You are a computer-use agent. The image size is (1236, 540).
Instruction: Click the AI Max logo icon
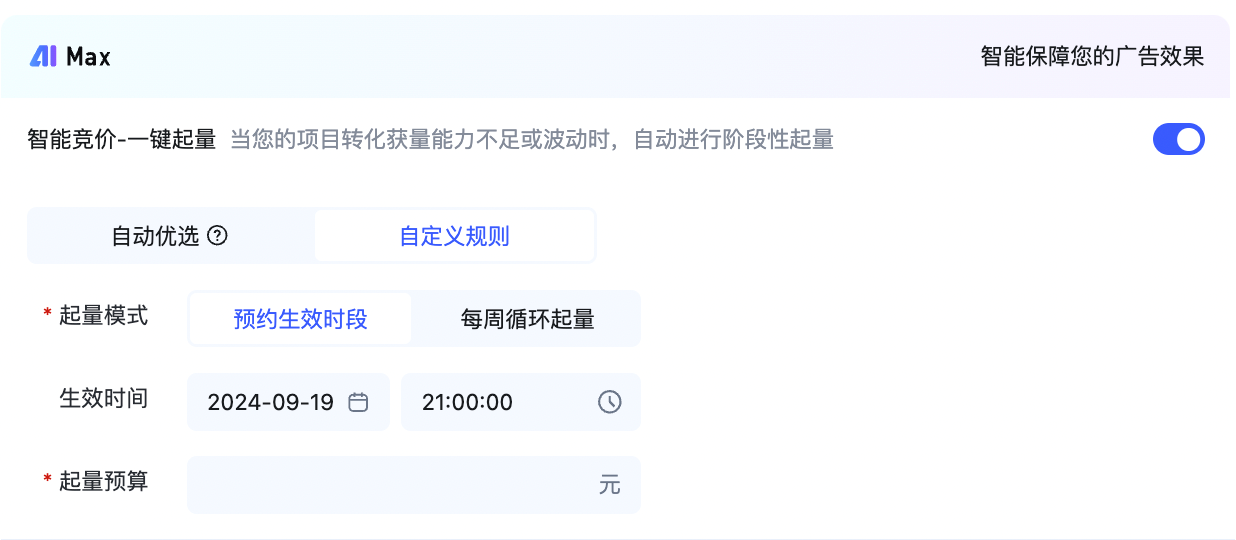[43, 56]
